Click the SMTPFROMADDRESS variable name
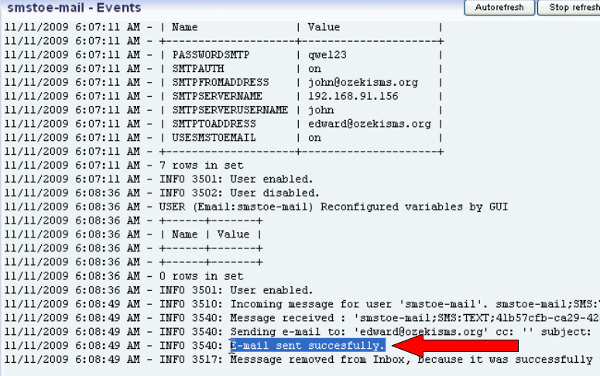This screenshot has width=600, height=376. [x=220, y=82]
